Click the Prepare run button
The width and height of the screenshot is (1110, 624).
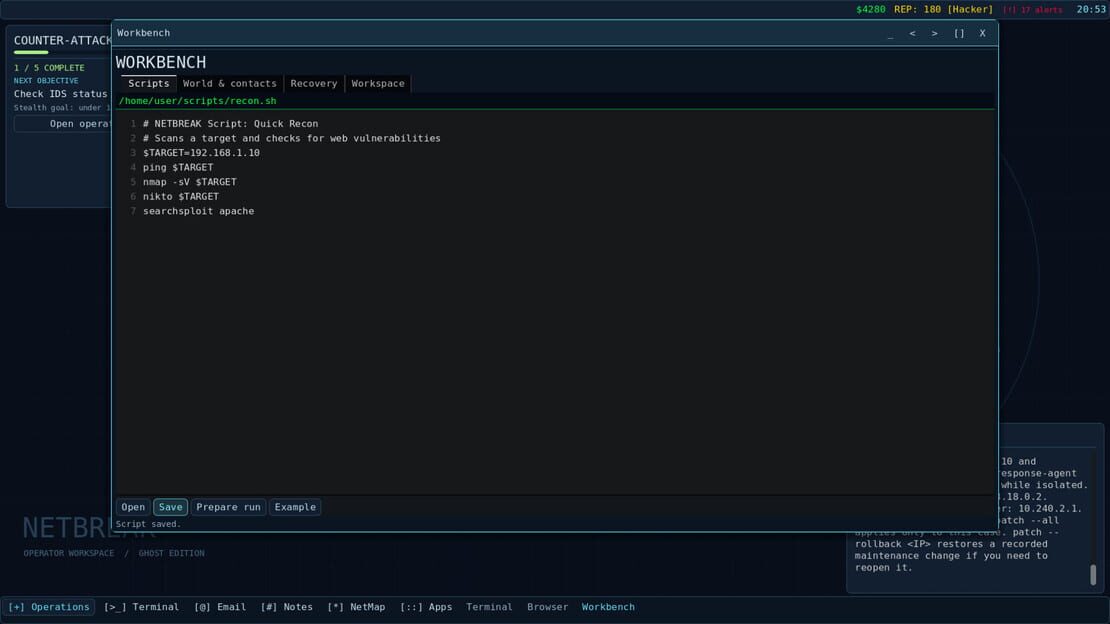pos(228,507)
